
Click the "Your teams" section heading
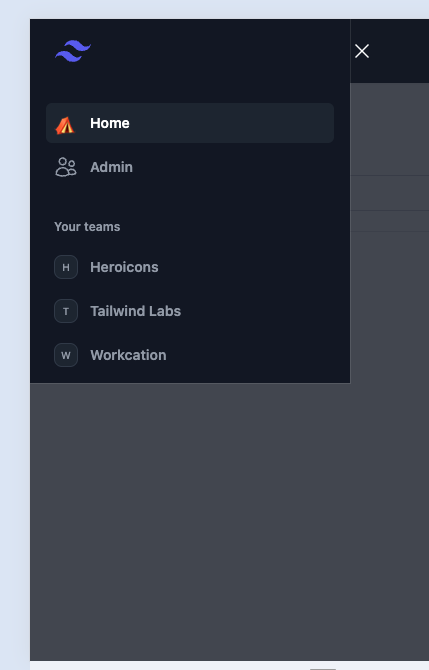[x=87, y=226]
